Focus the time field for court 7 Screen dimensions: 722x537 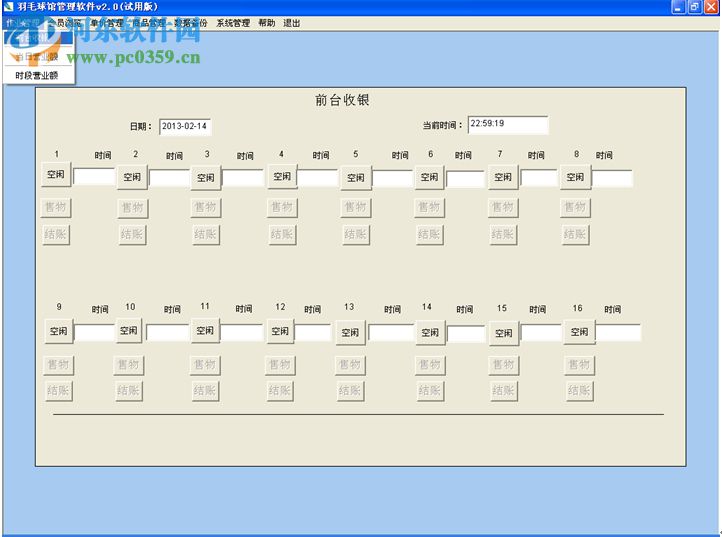(539, 178)
